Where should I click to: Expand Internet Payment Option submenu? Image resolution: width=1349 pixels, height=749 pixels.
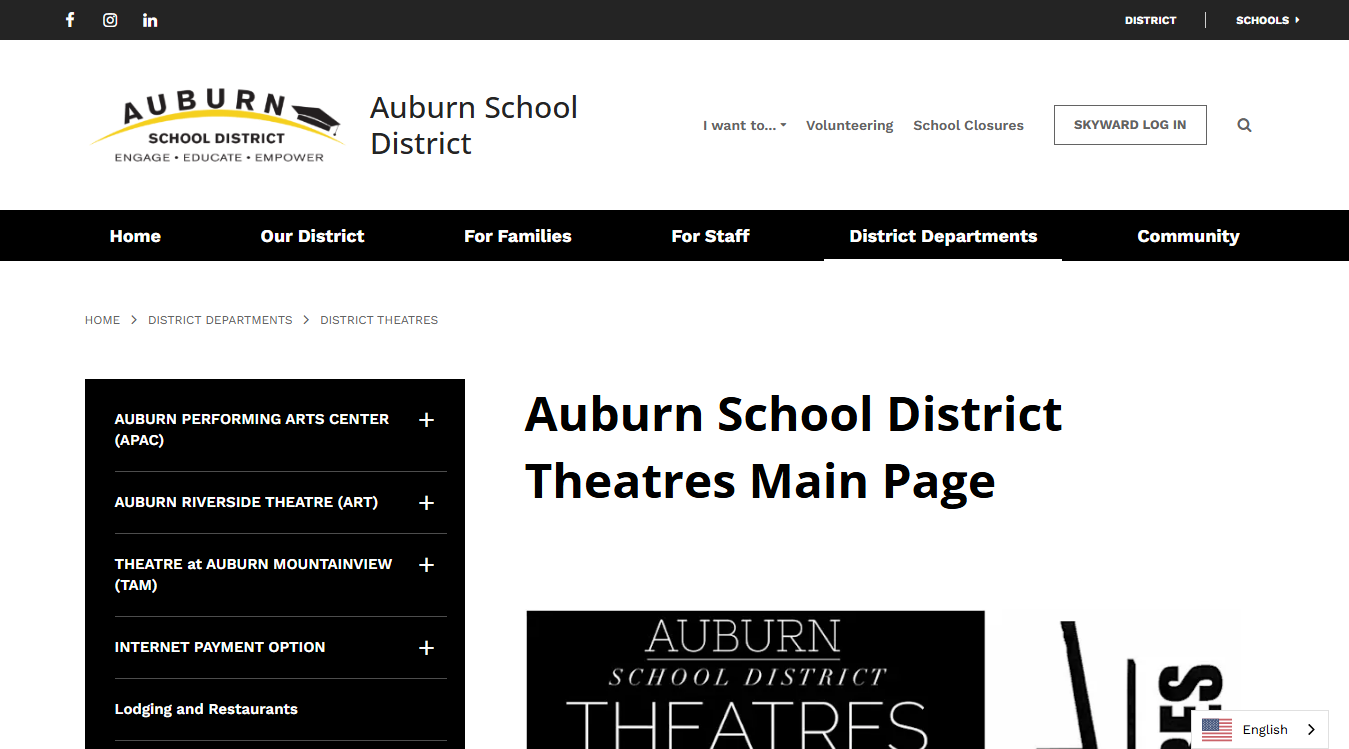tap(426, 648)
